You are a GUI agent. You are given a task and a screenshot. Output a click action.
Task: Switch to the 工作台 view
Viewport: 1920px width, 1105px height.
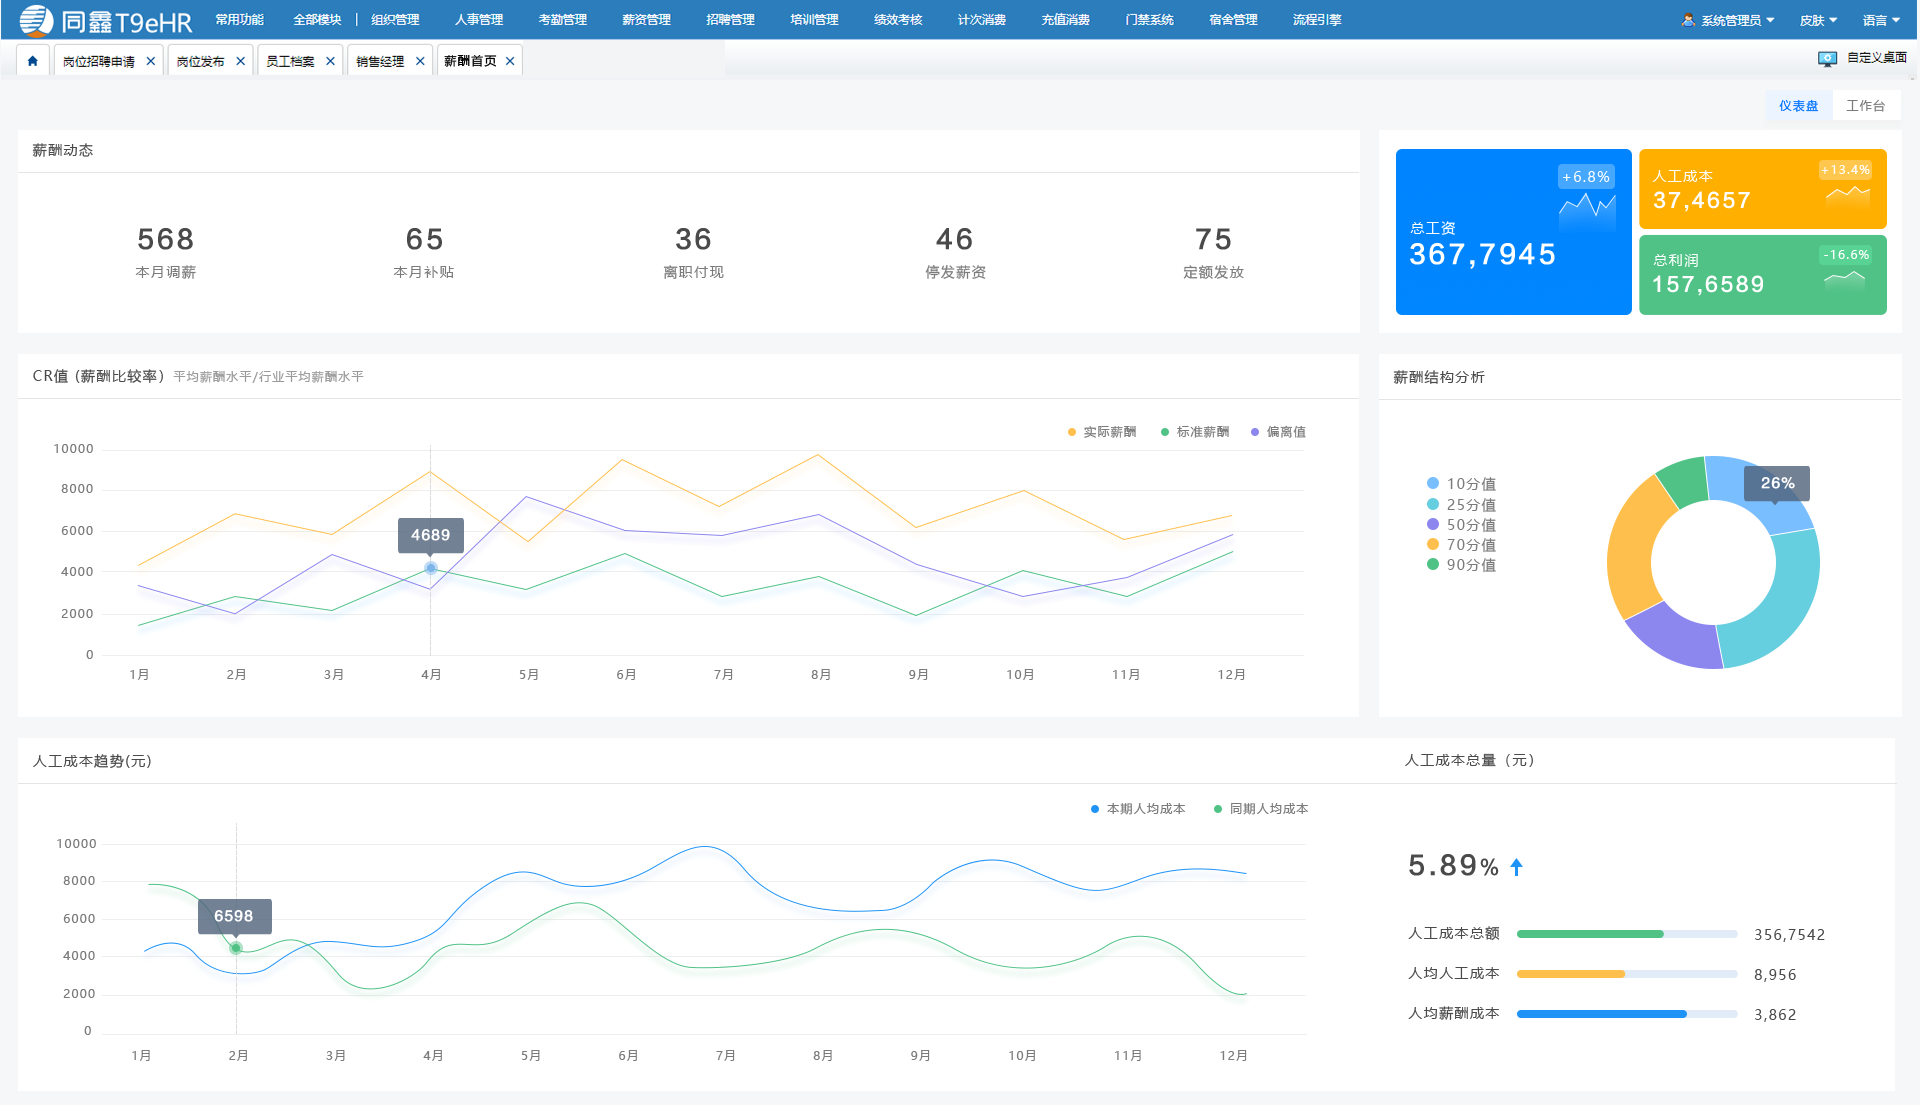point(1866,106)
